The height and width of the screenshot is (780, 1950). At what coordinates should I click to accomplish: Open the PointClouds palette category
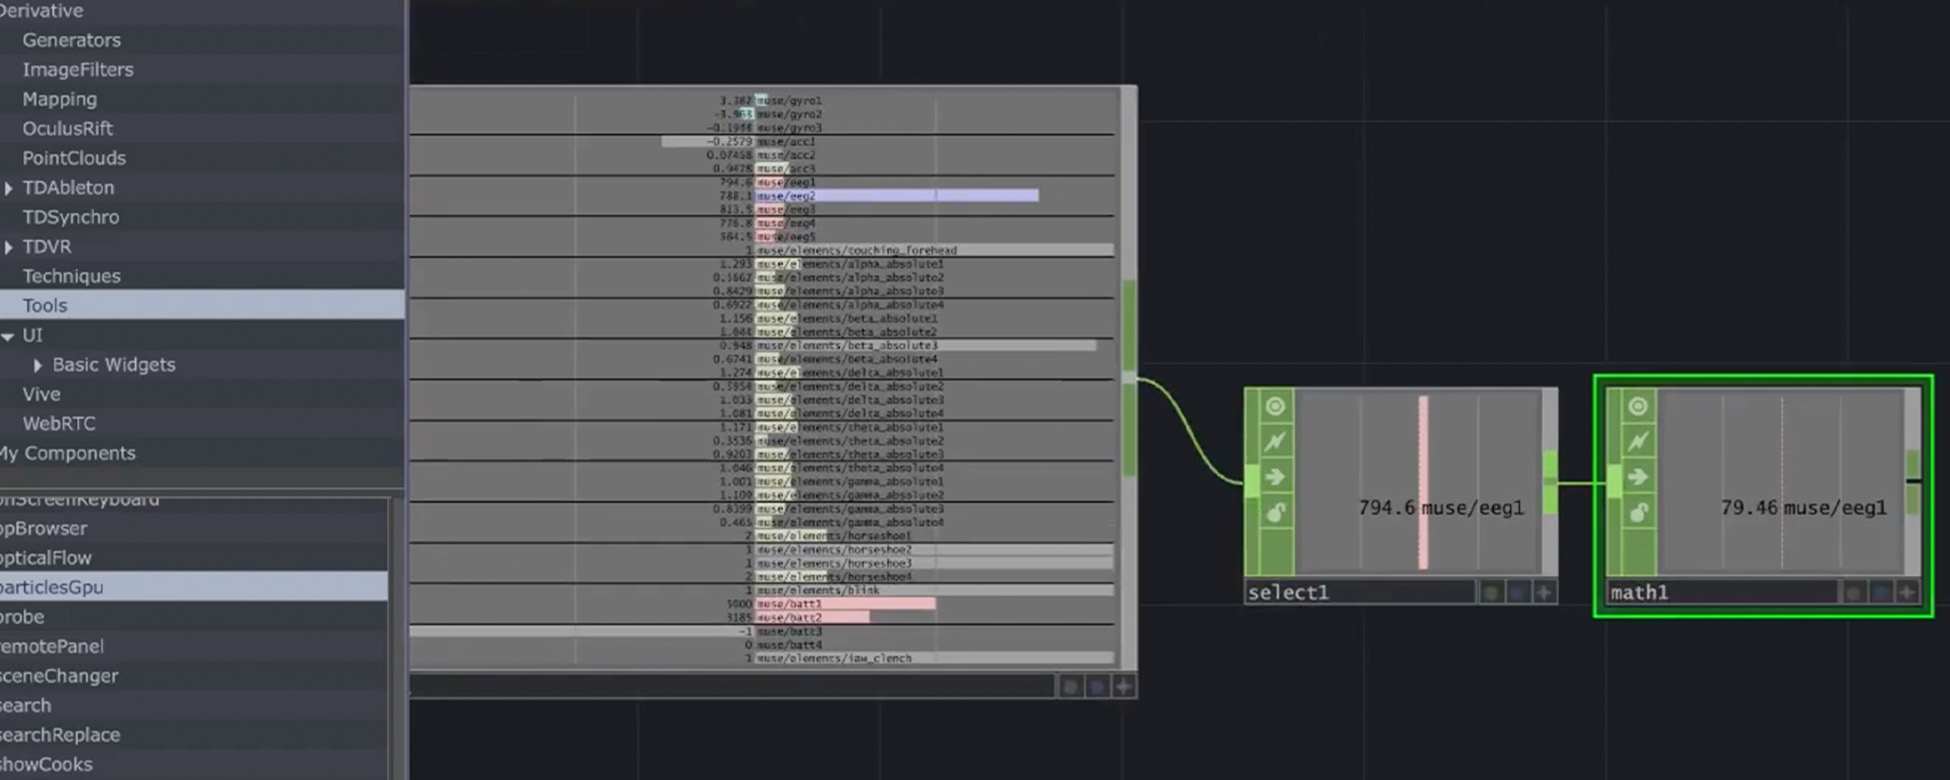coord(74,158)
